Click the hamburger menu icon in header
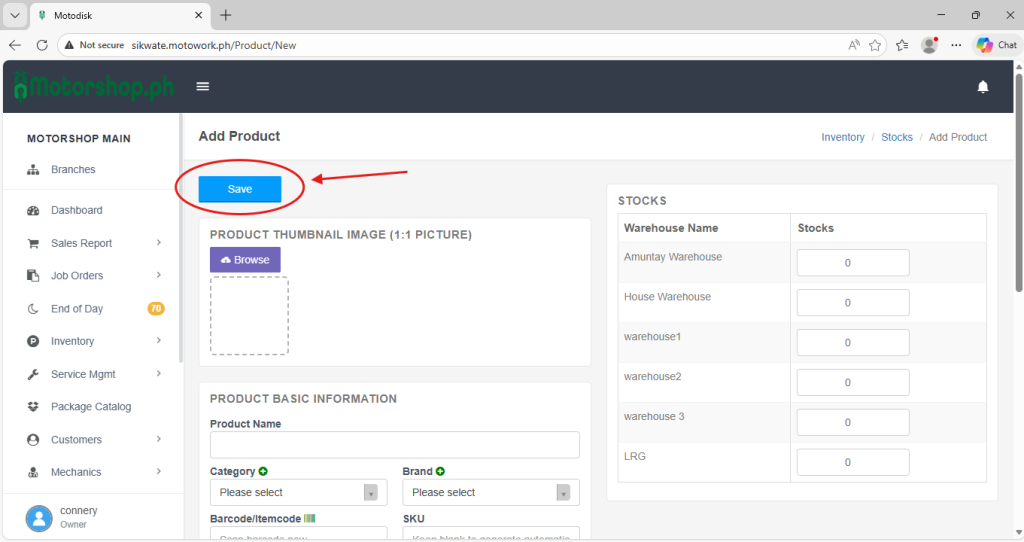The image size is (1024, 542). 203,87
